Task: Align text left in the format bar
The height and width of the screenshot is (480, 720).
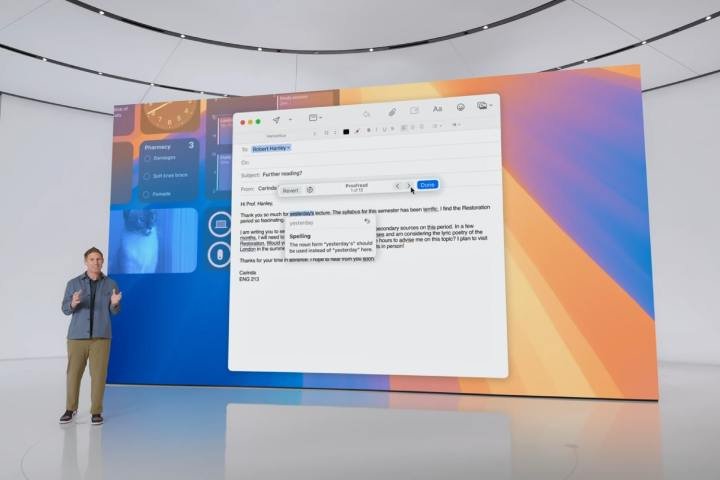Action: coord(404,128)
